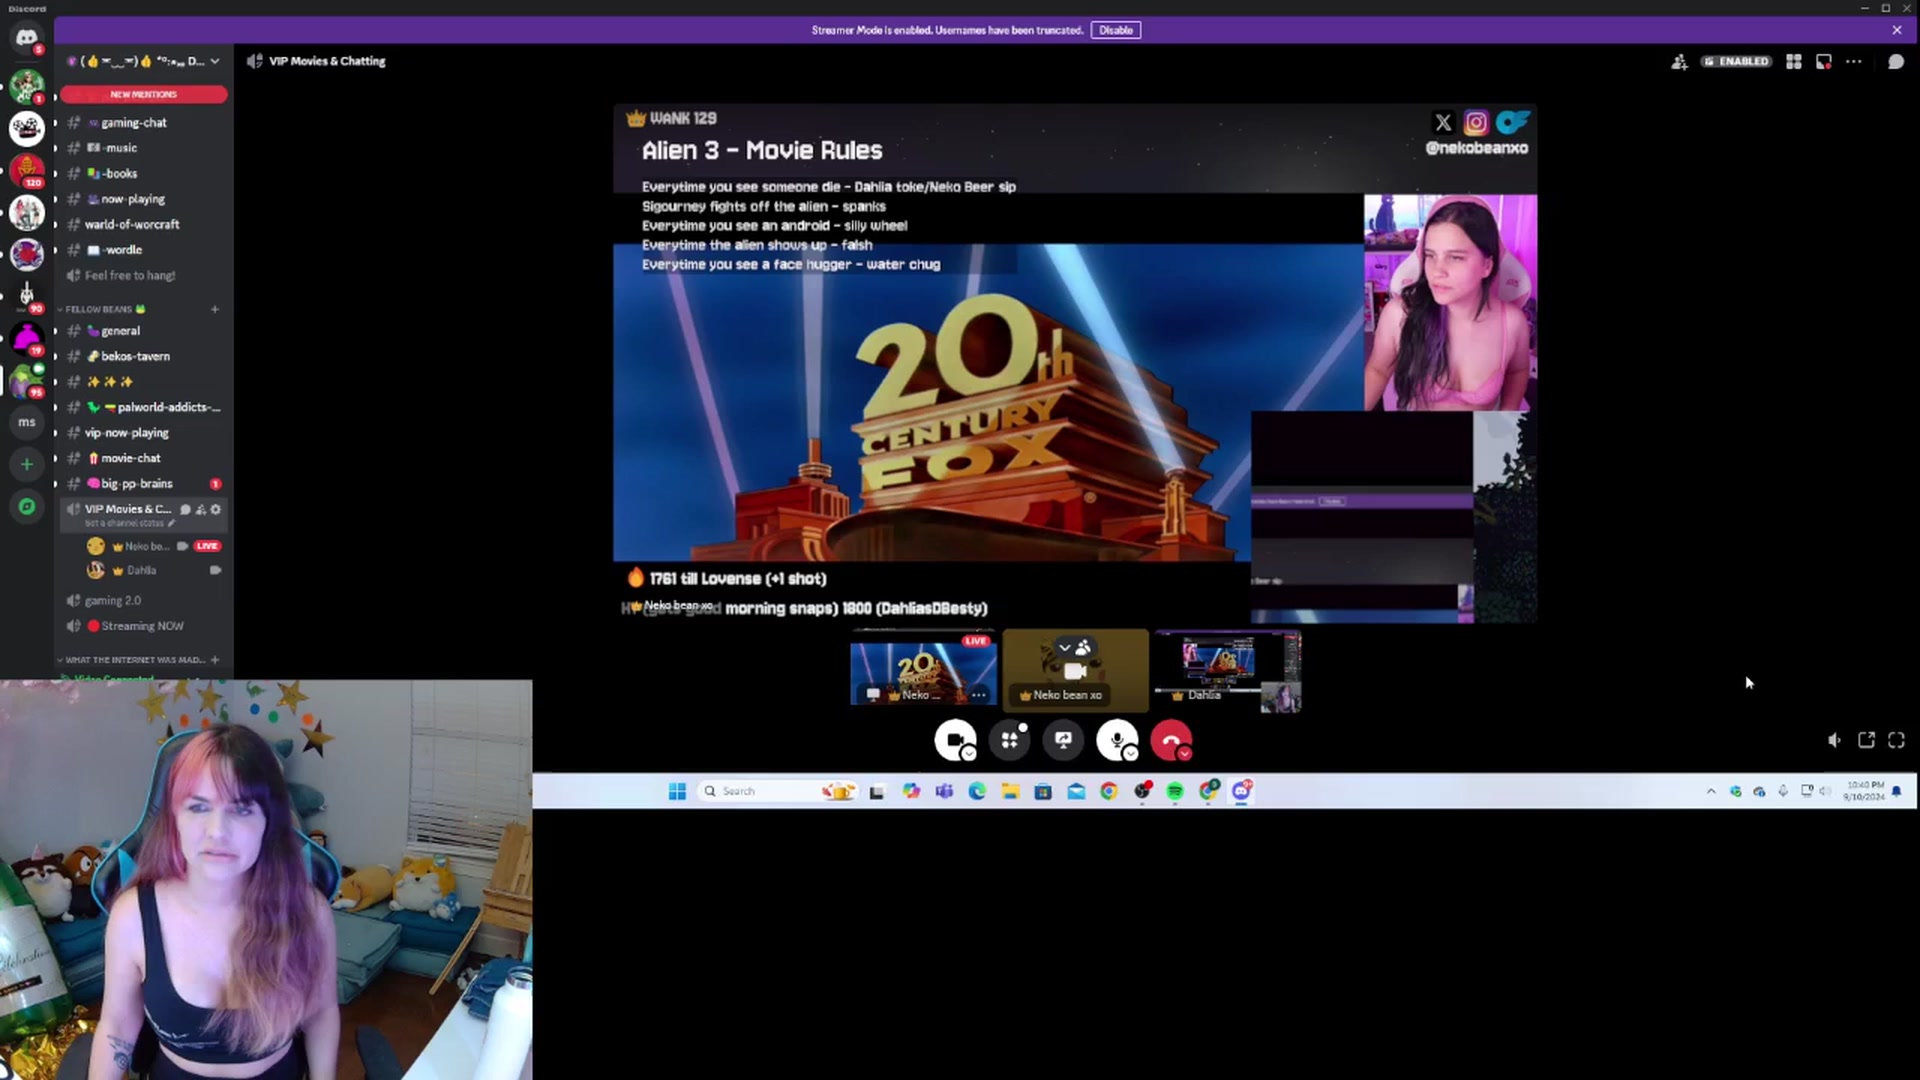Switch to grid view layout icon
1920x1080 pixels.
pos(1794,62)
